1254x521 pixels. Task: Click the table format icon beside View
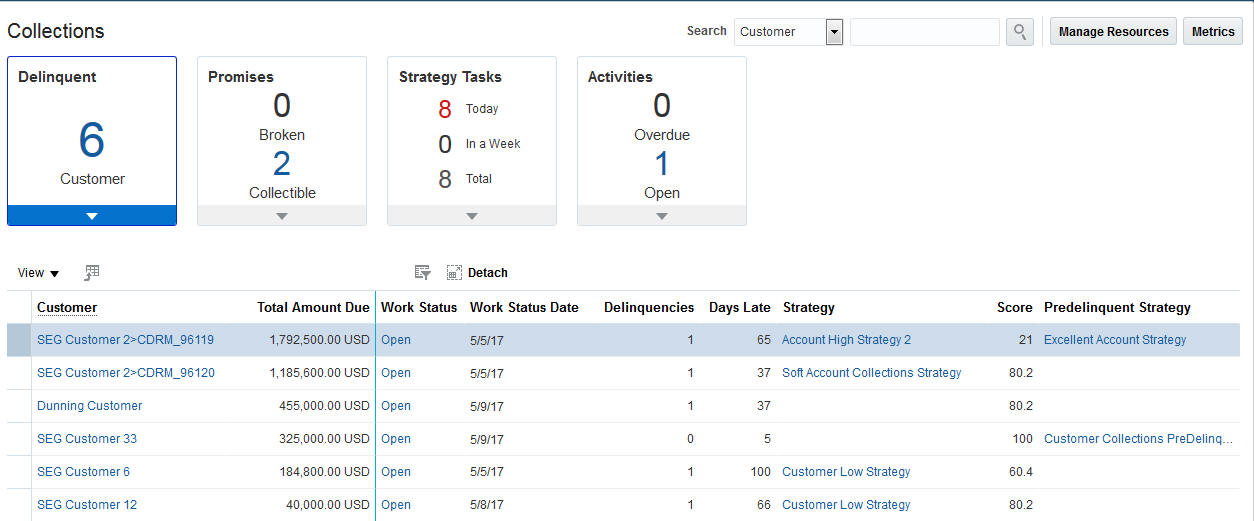(x=92, y=272)
